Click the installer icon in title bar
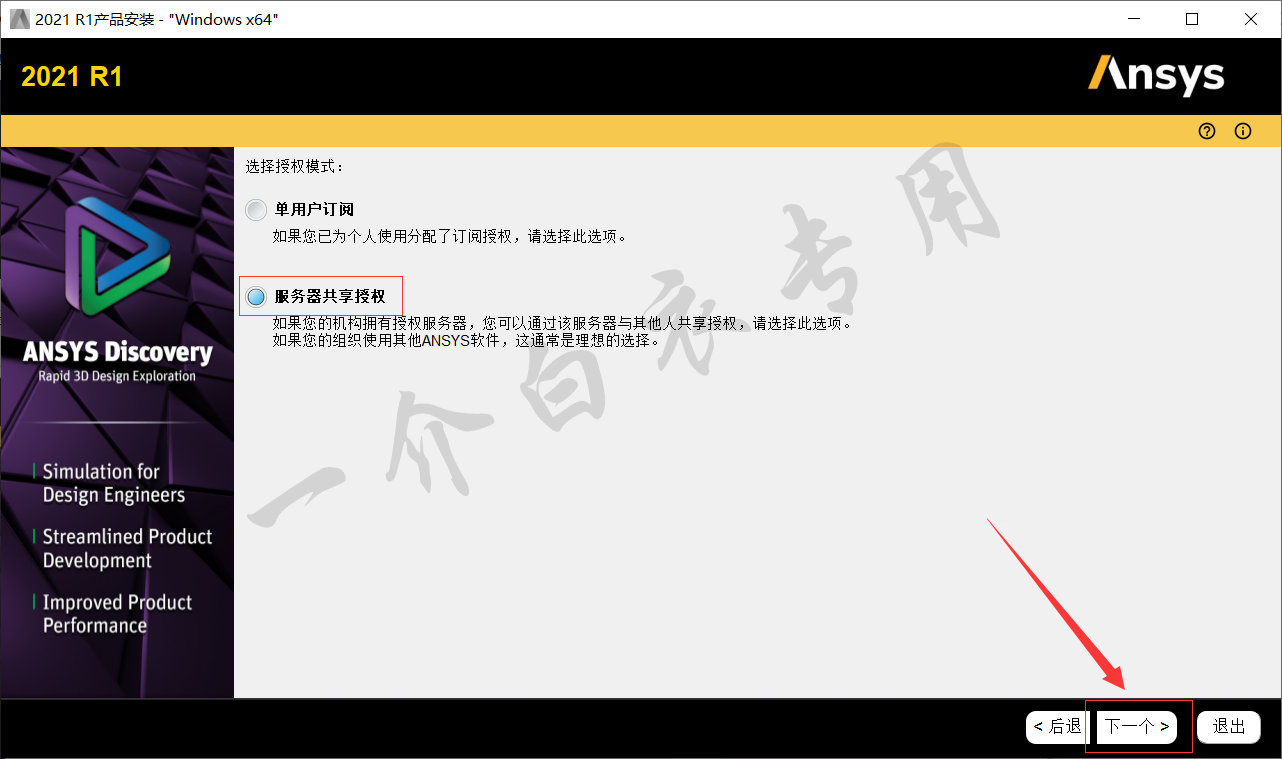This screenshot has width=1282, height=759. point(19,19)
